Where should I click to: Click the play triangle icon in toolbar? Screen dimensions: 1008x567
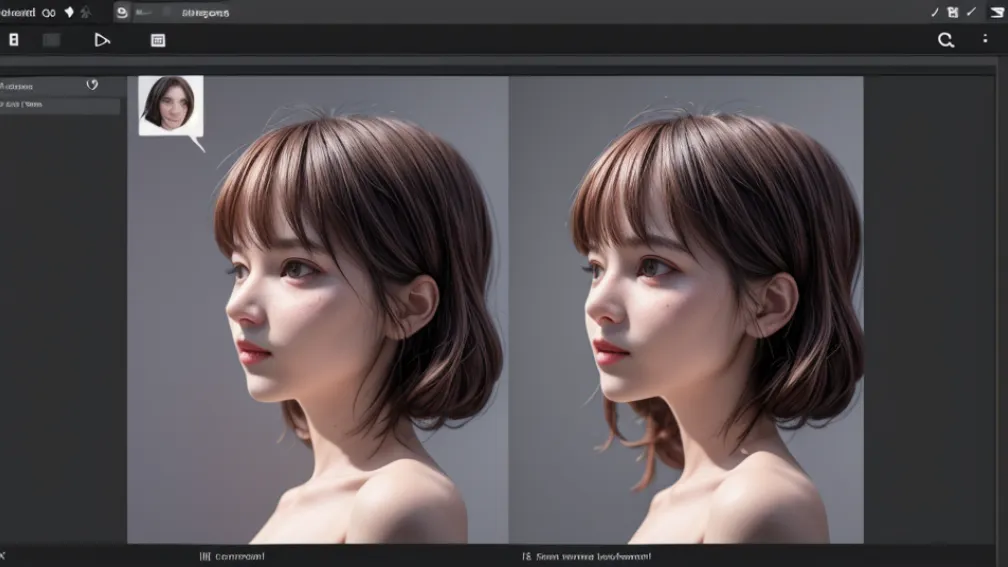(102, 40)
